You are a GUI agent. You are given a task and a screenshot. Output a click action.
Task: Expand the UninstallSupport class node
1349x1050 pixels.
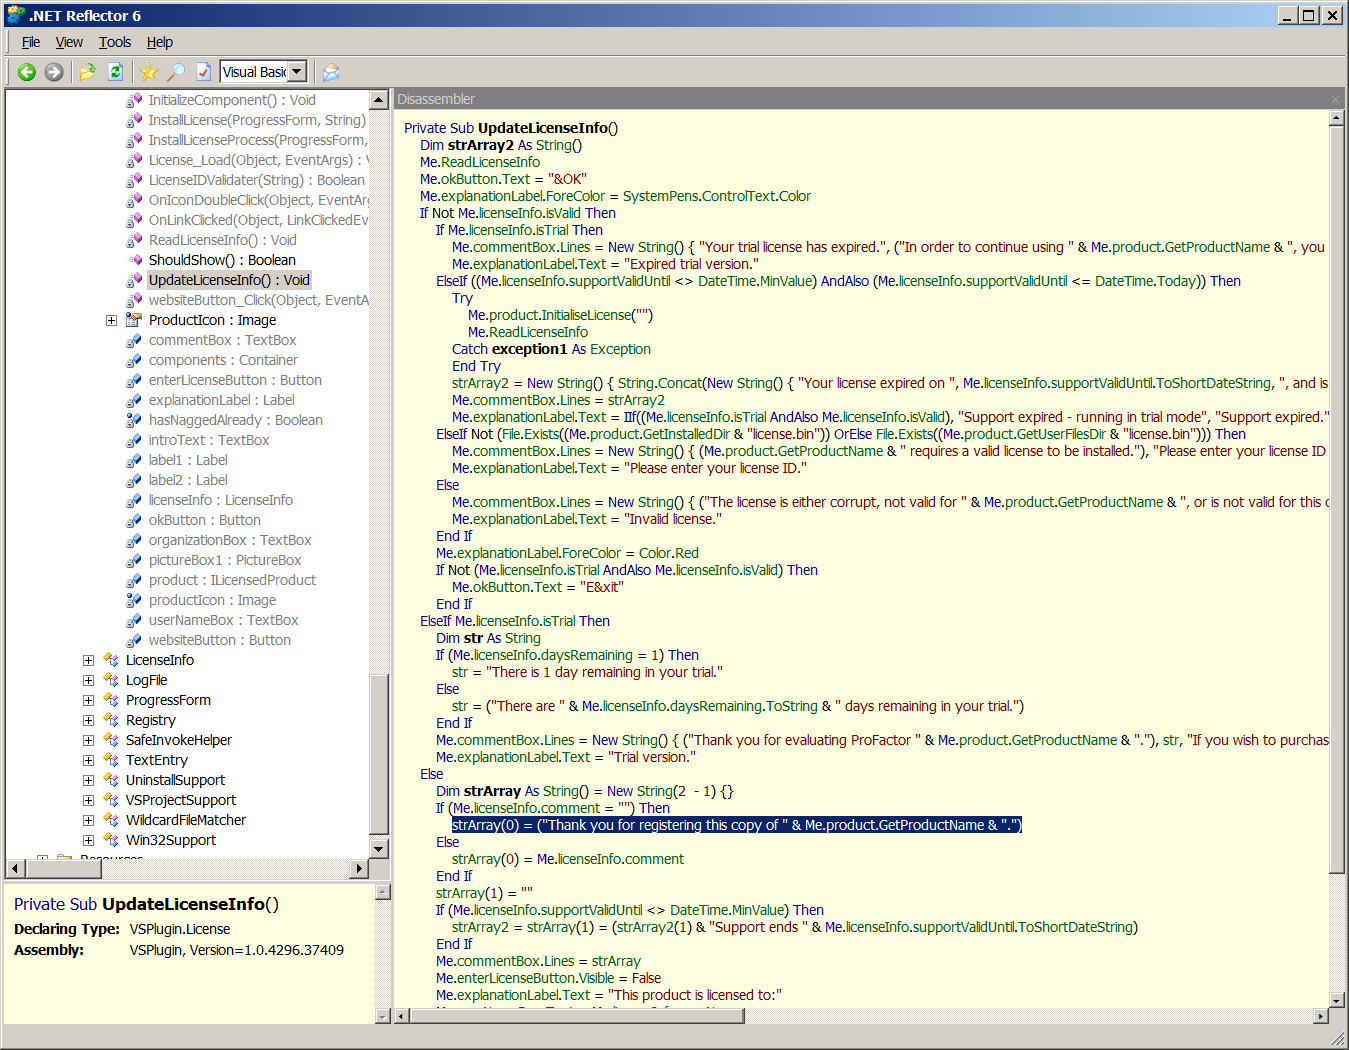pyautogui.click(x=88, y=780)
